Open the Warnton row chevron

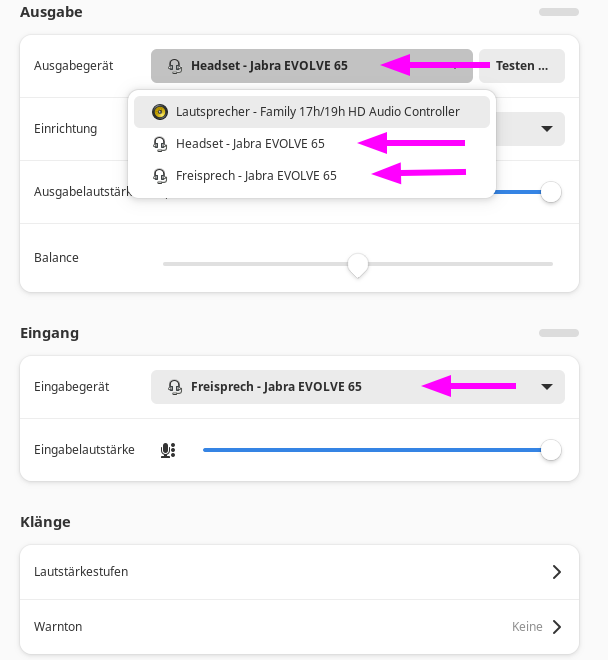557,627
